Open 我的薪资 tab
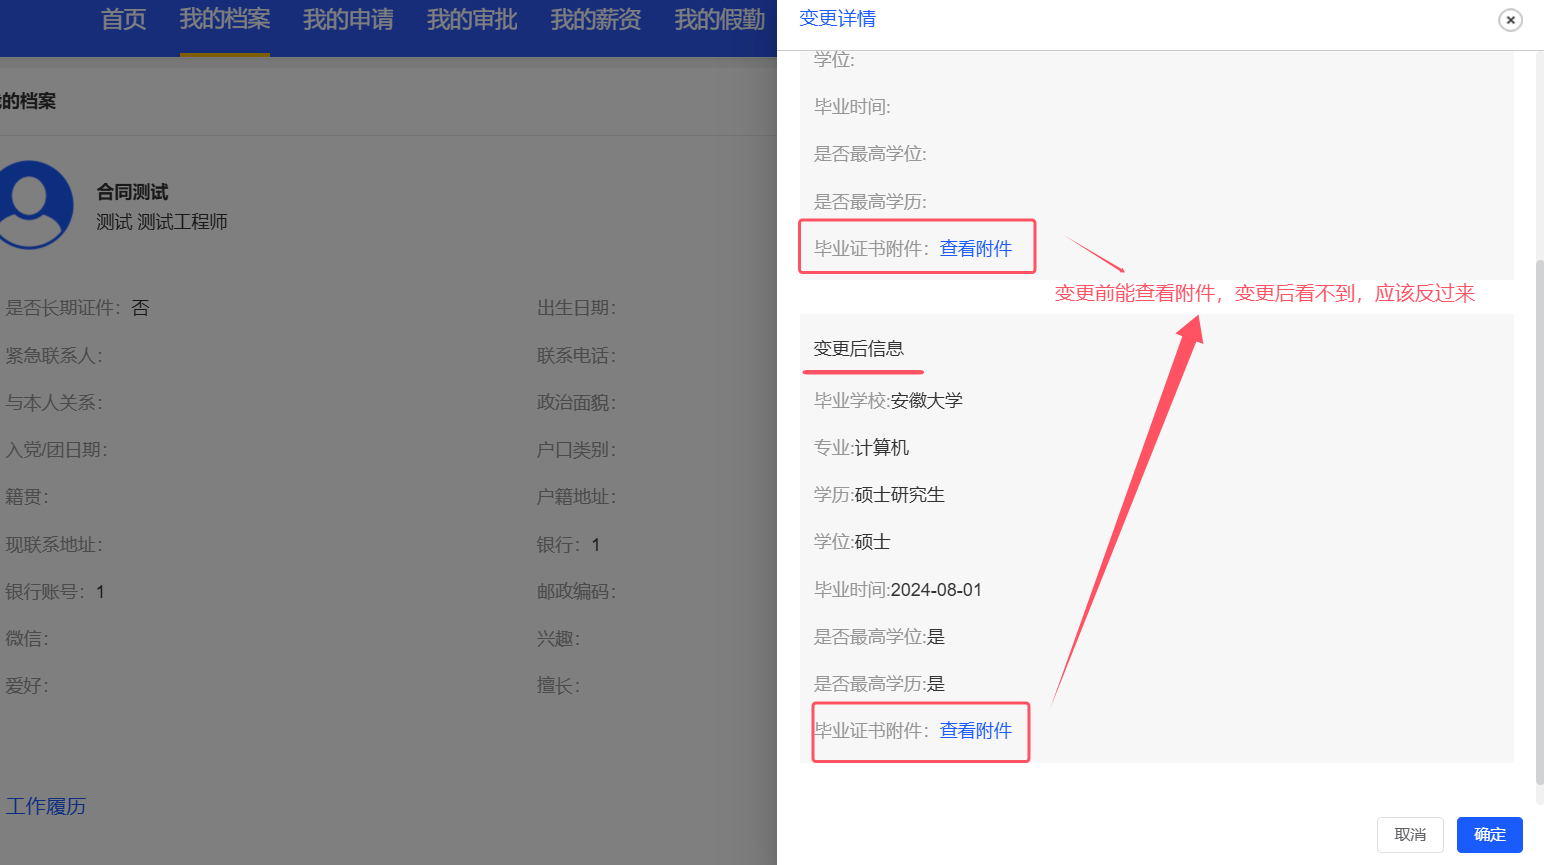The width and height of the screenshot is (1544, 865). [596, 20]
